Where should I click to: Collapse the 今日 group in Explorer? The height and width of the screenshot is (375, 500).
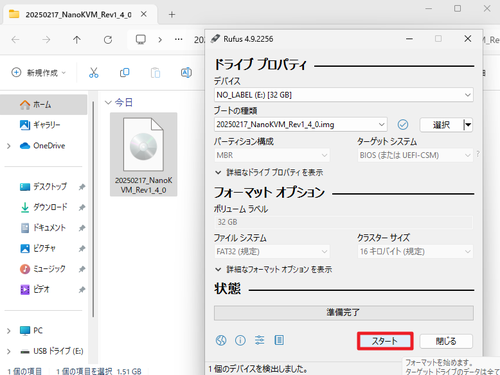point(108,102)
